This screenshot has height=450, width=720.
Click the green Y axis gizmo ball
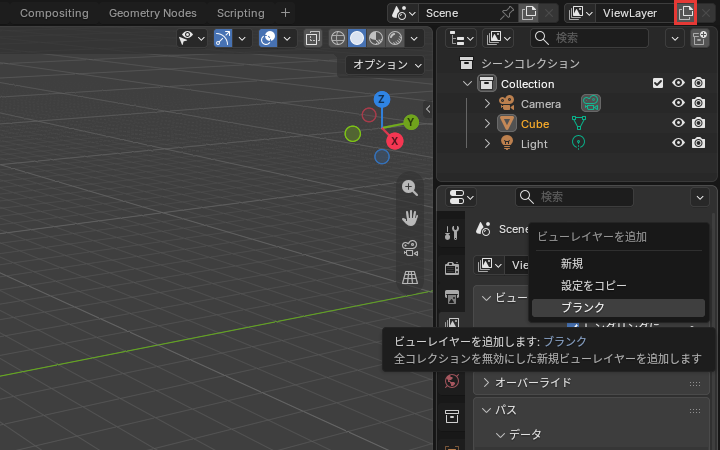coord(411,122)
